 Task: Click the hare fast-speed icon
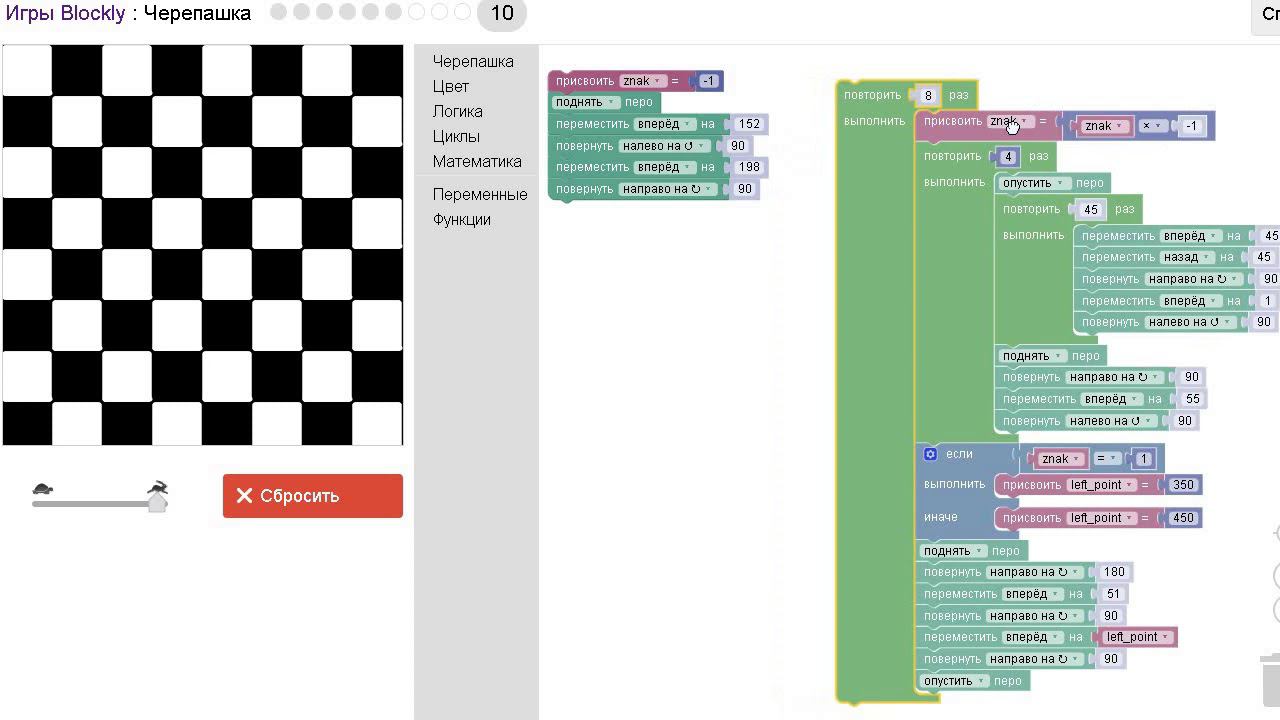pos(158,487)
